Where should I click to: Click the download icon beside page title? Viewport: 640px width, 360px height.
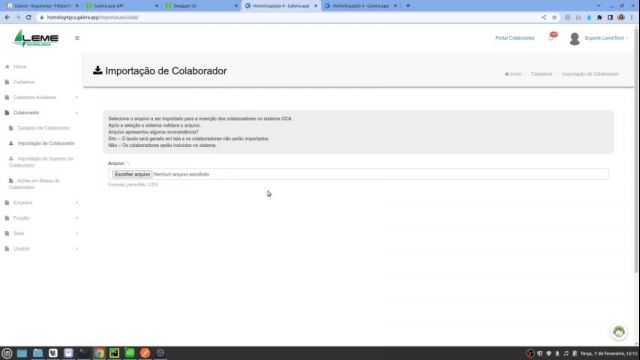98,70
